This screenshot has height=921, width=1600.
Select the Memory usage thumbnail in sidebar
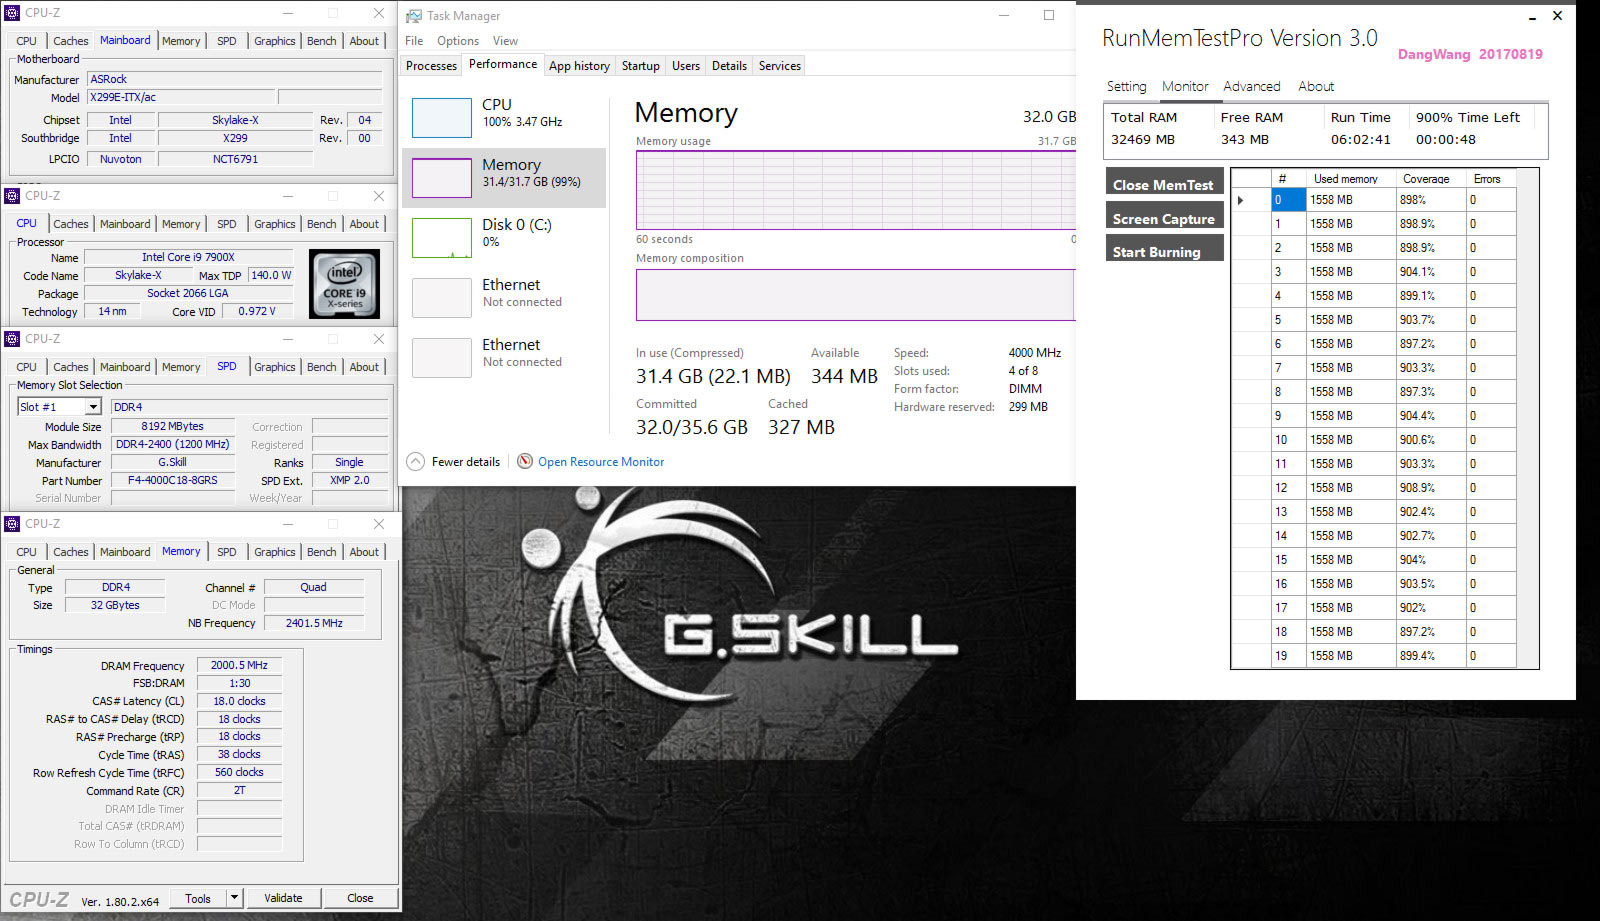[442, 177]
